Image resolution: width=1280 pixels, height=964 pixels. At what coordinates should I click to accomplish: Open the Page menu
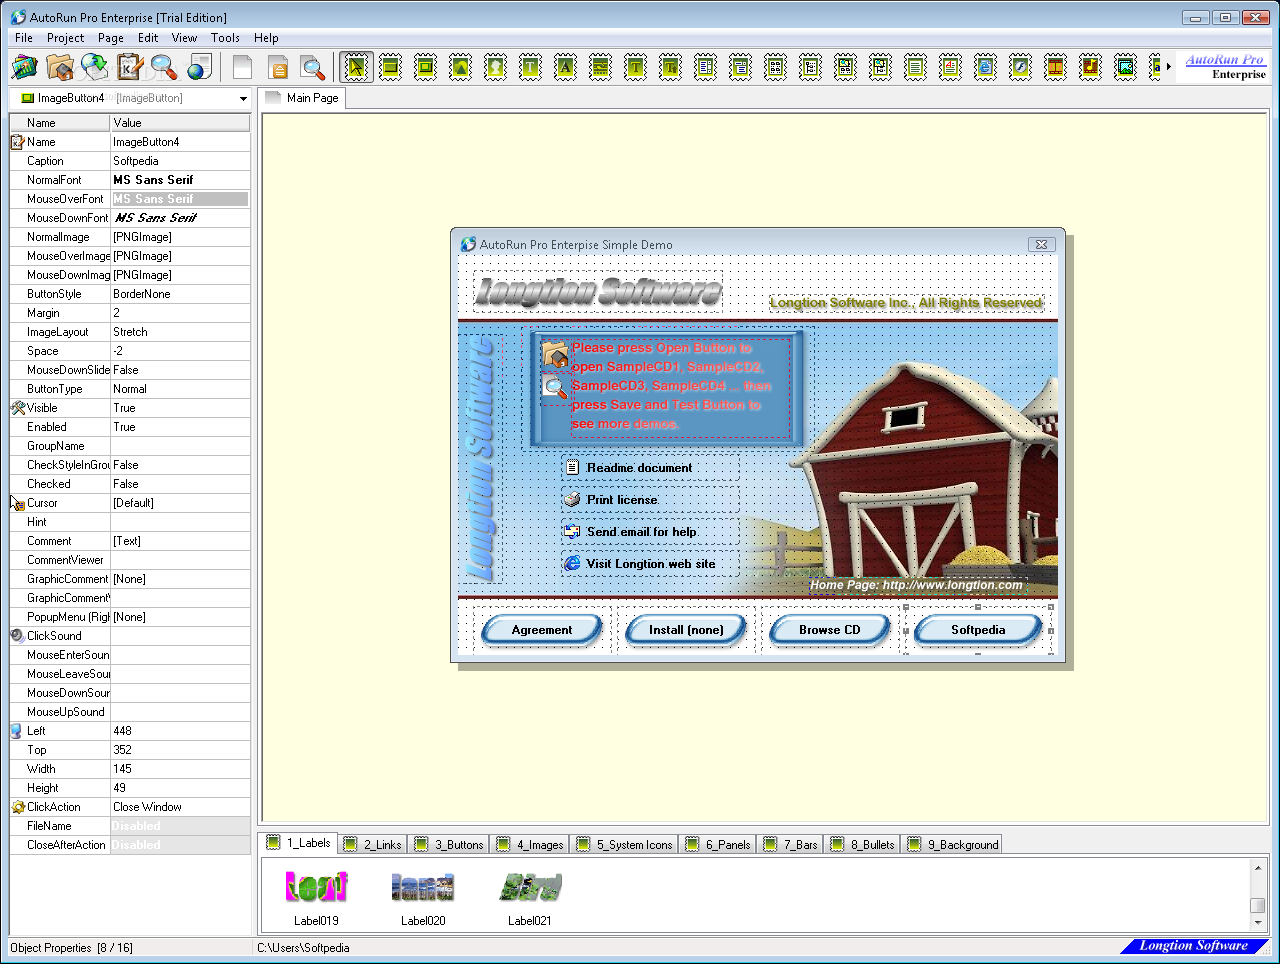[x=111, y=38]
